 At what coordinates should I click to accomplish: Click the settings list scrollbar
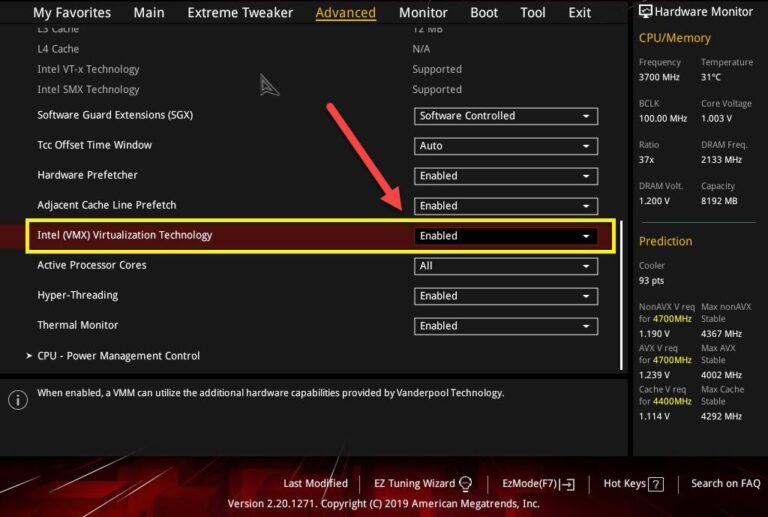click(621, 295)
